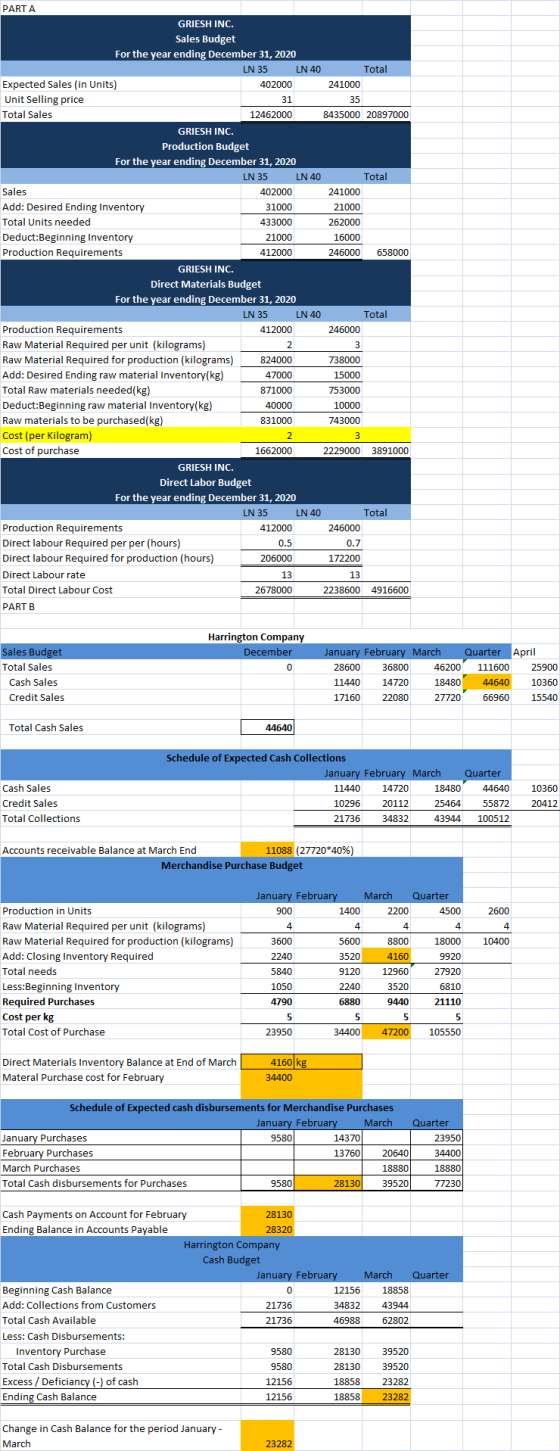Select Unit Selling price value 31
This screenshot has width=560, height=1451.
[285, 99]
